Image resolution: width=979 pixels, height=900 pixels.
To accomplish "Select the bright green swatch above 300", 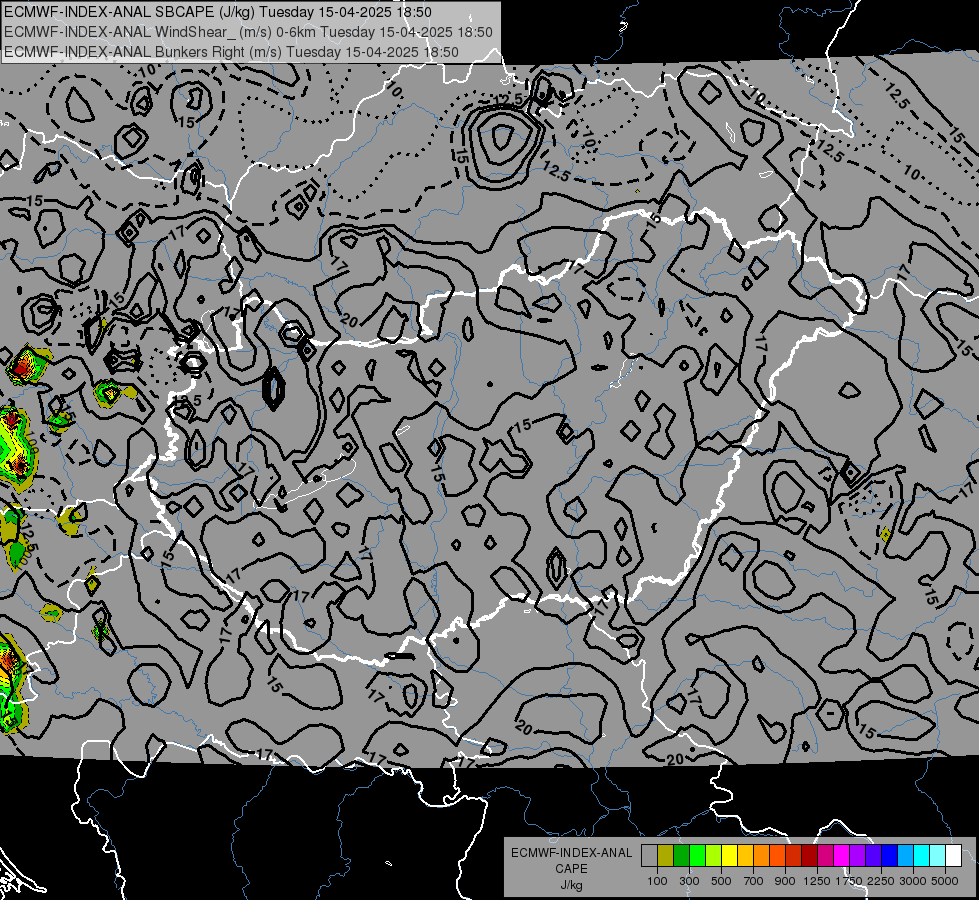I will (697, 856).
